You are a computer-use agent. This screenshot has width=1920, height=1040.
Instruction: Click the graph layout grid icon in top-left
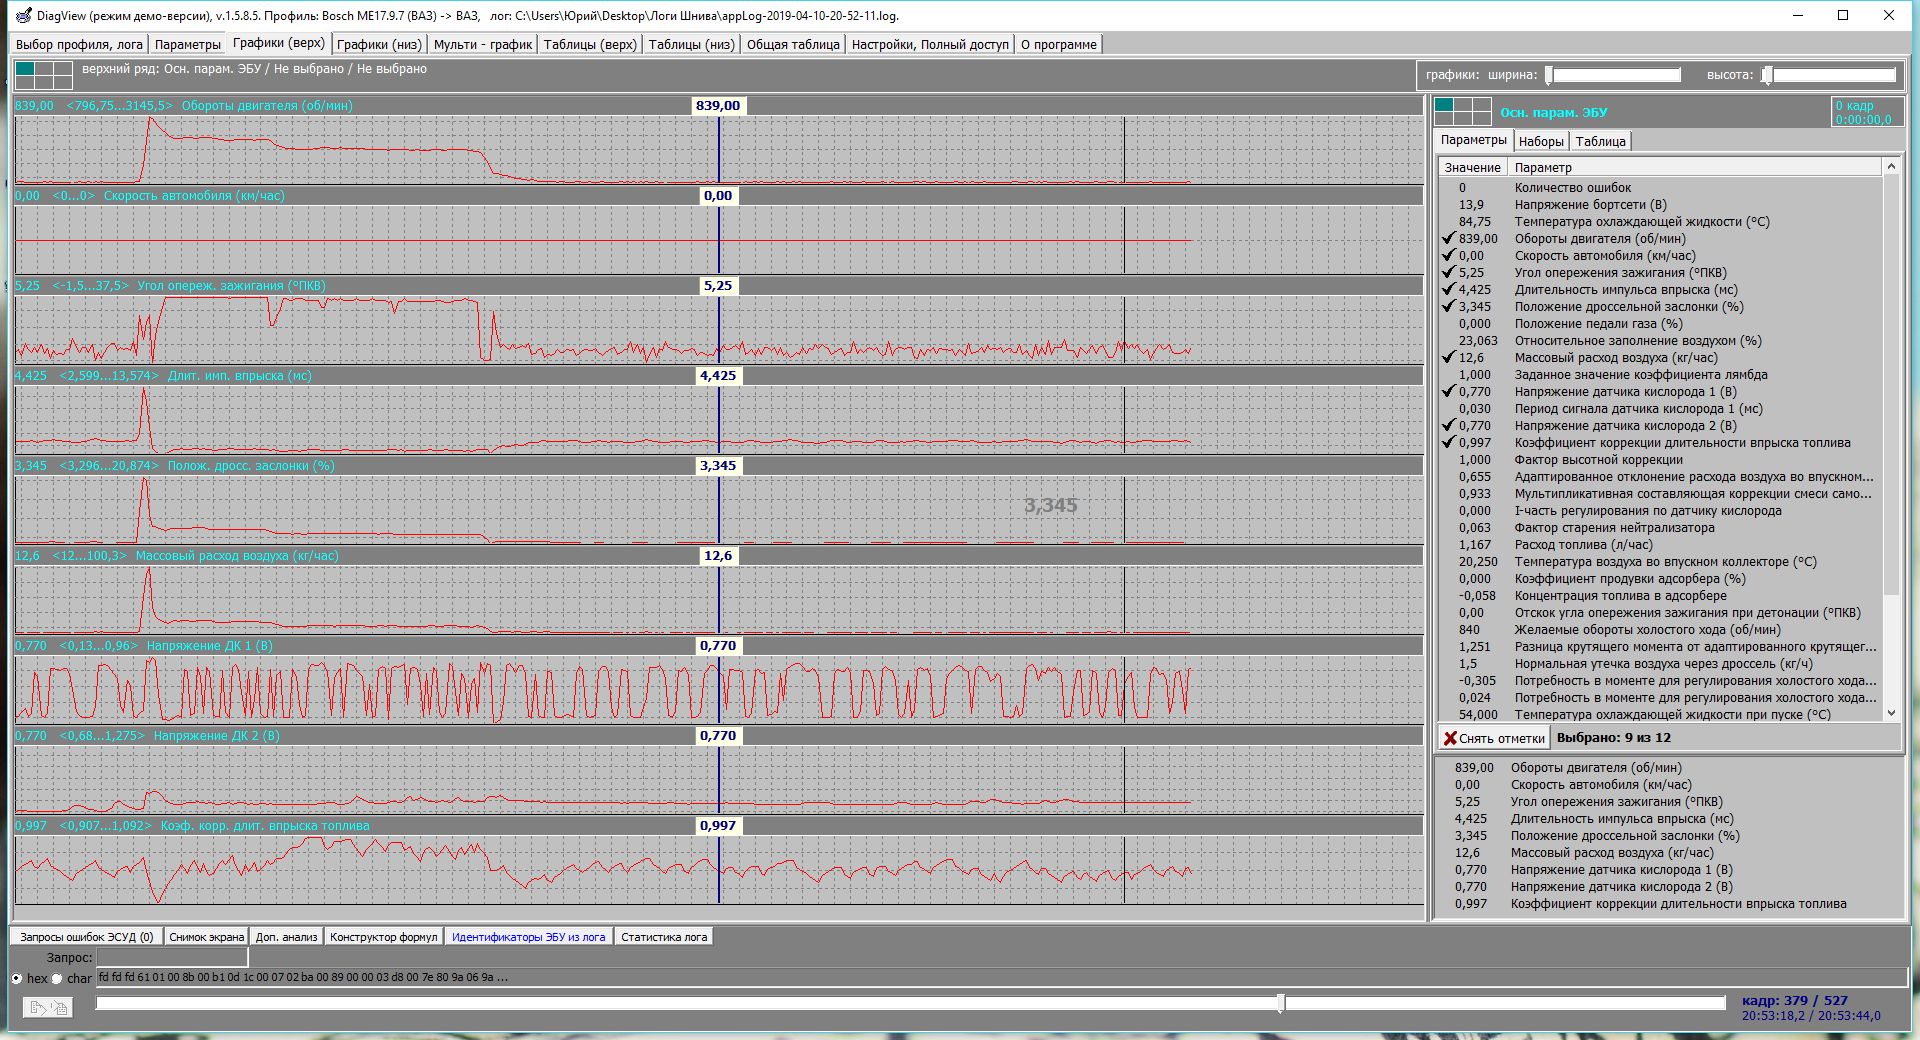point(44,76)
